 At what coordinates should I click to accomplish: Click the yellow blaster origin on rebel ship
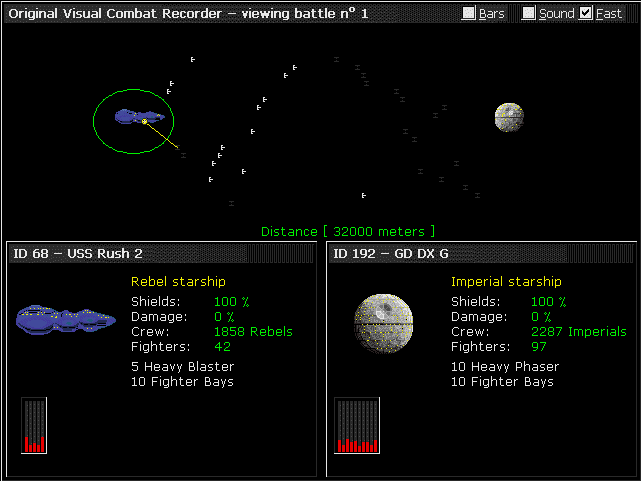pos(144,121)
